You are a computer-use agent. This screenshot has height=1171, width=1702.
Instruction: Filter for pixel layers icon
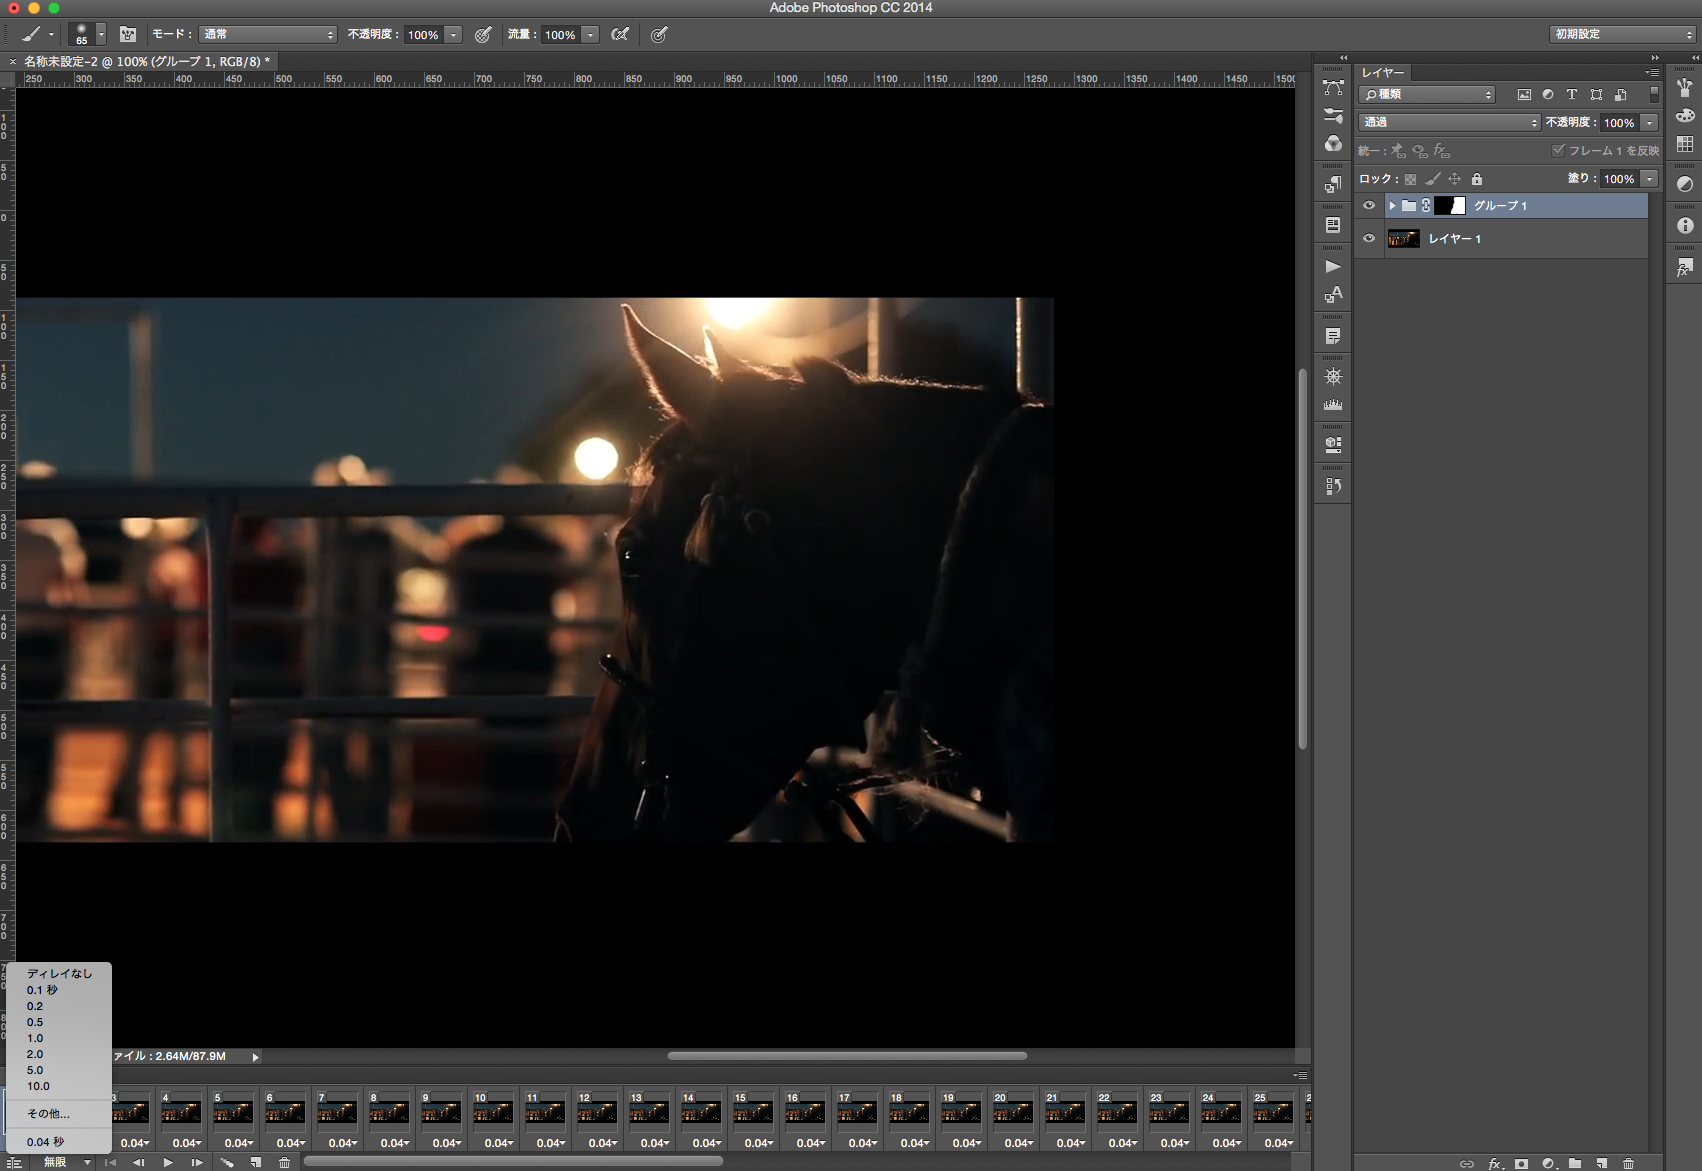(x=1524, y=95)
